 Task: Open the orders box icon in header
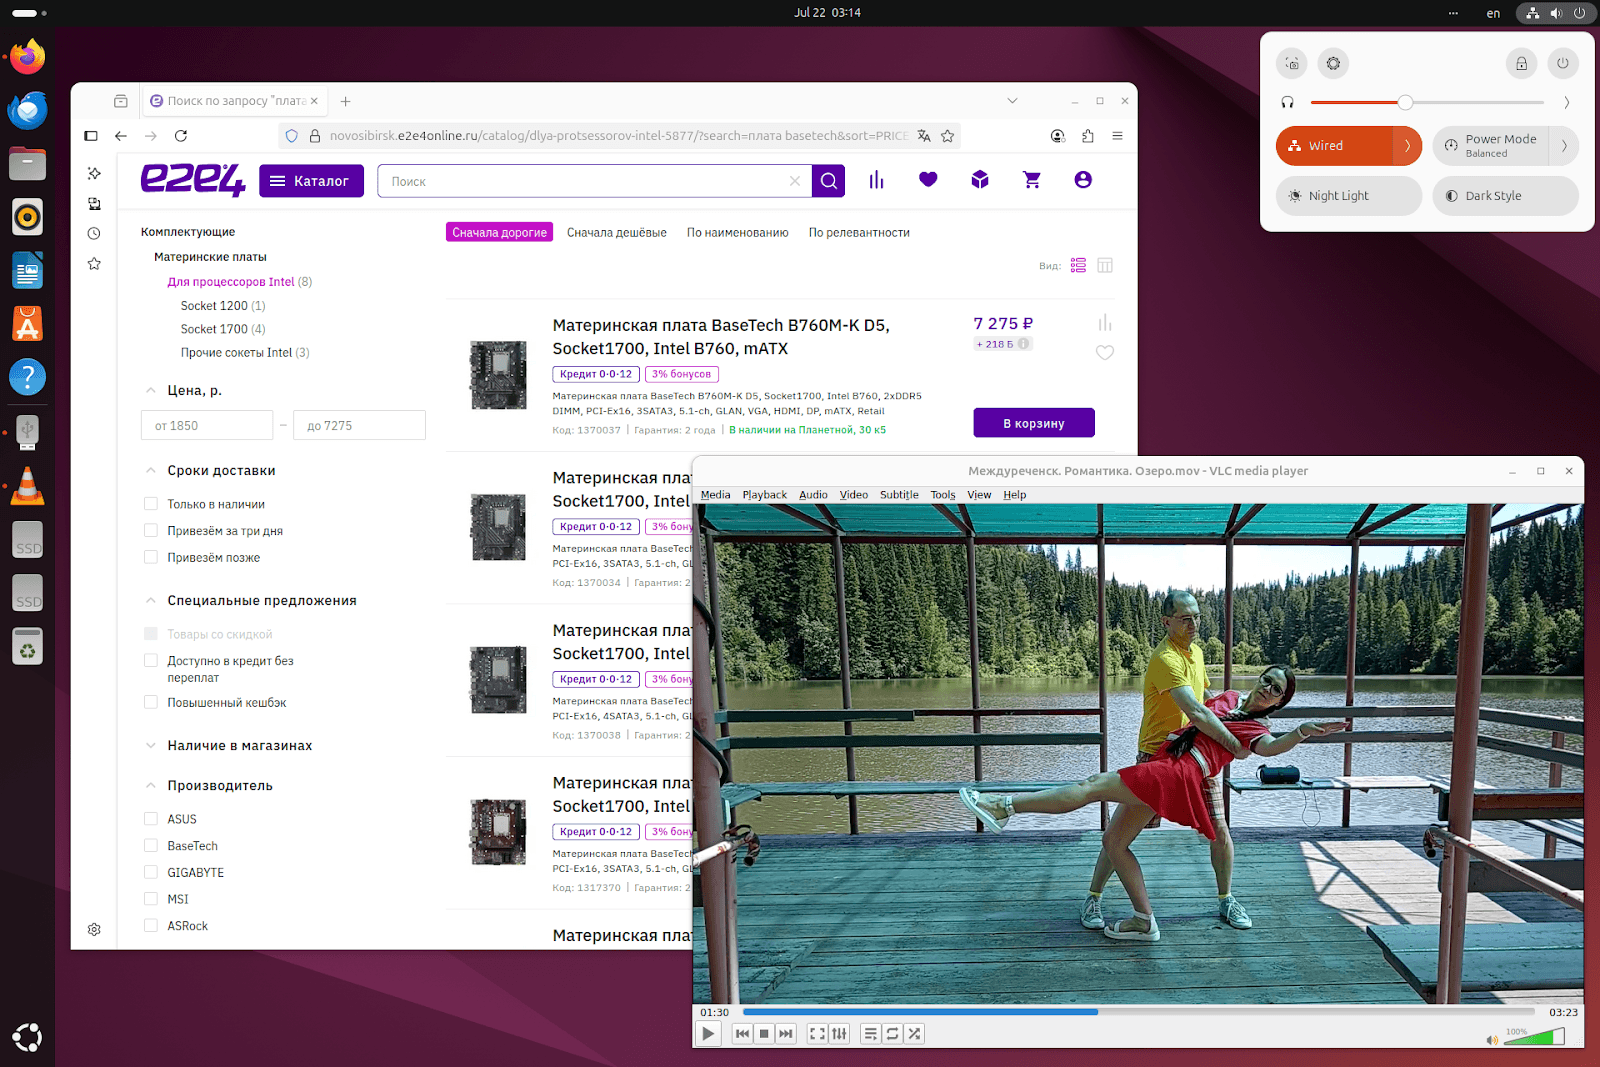pos(980,180)
